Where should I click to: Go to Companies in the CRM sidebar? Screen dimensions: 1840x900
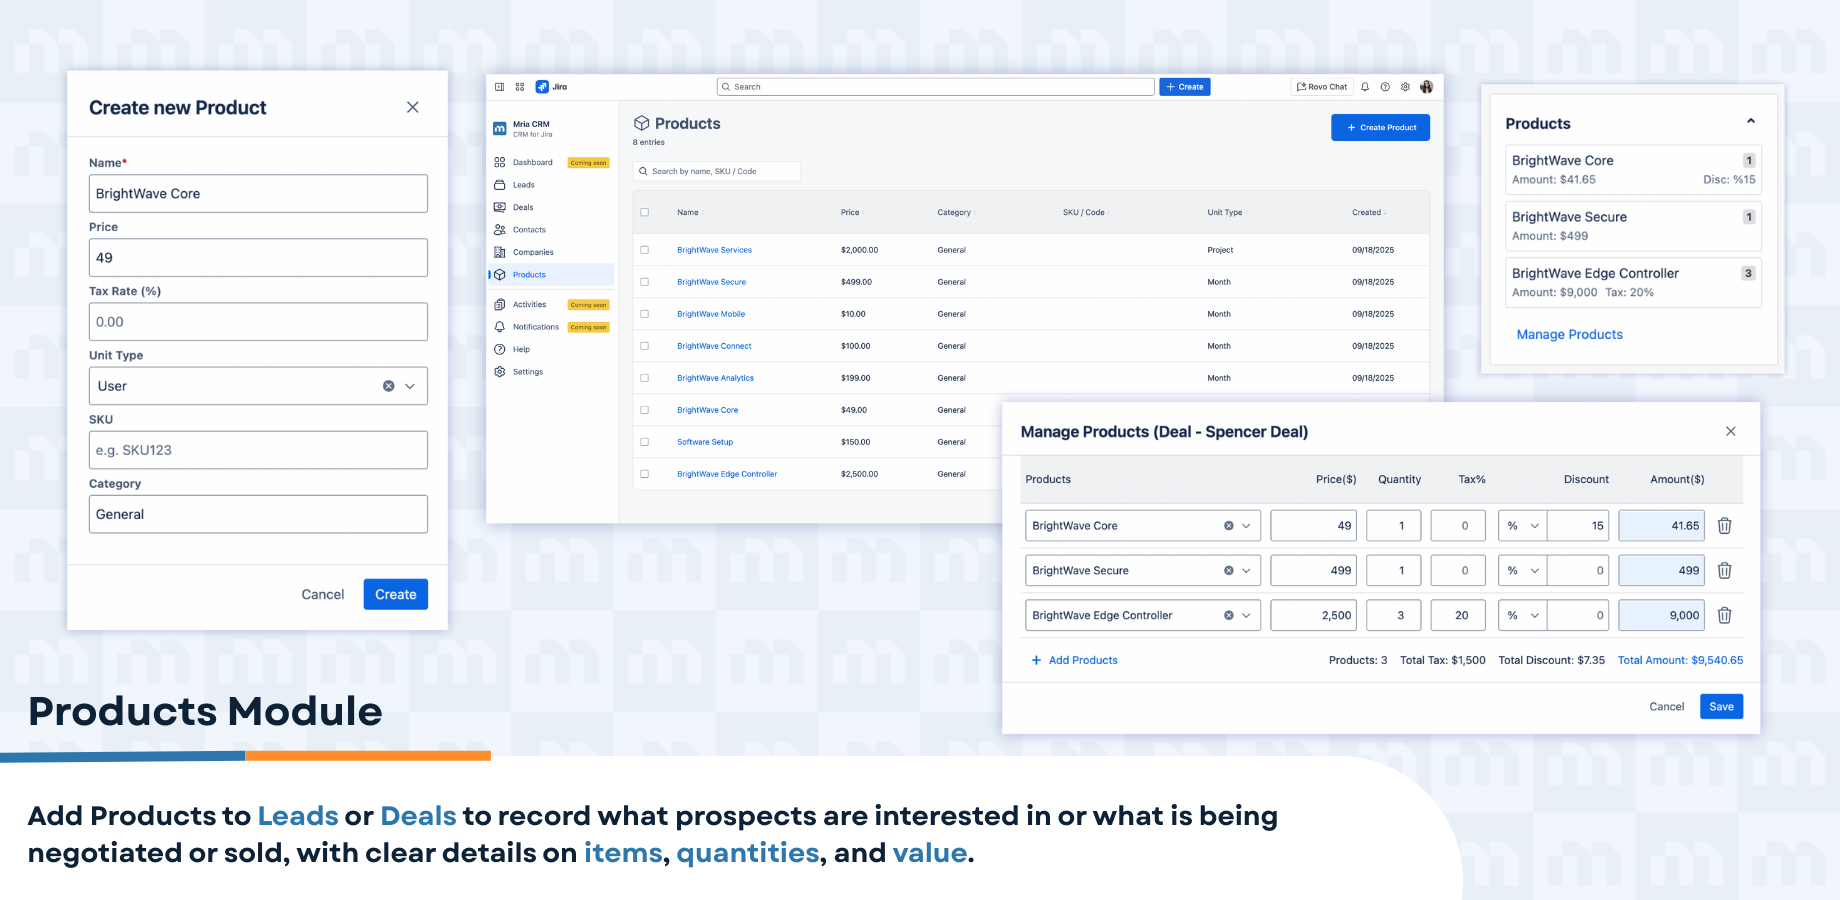[524, 252]
